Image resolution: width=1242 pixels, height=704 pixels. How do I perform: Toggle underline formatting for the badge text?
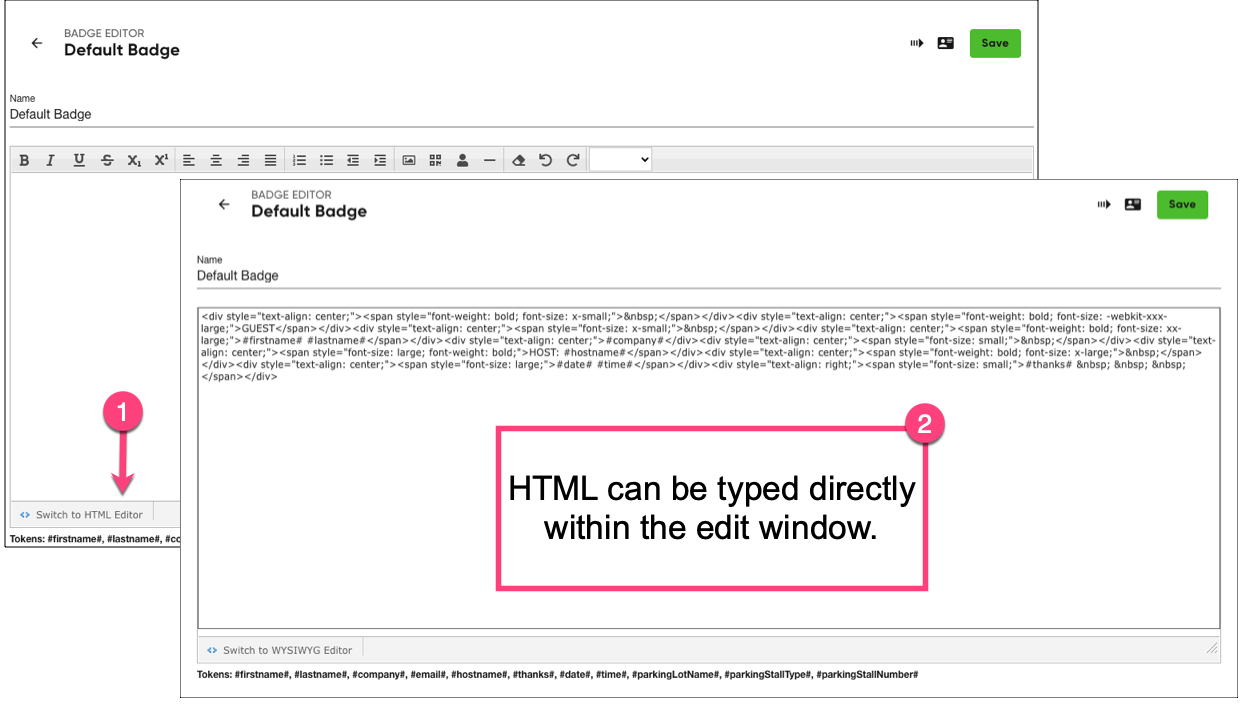pyautogui.click(x=79, y=159)
